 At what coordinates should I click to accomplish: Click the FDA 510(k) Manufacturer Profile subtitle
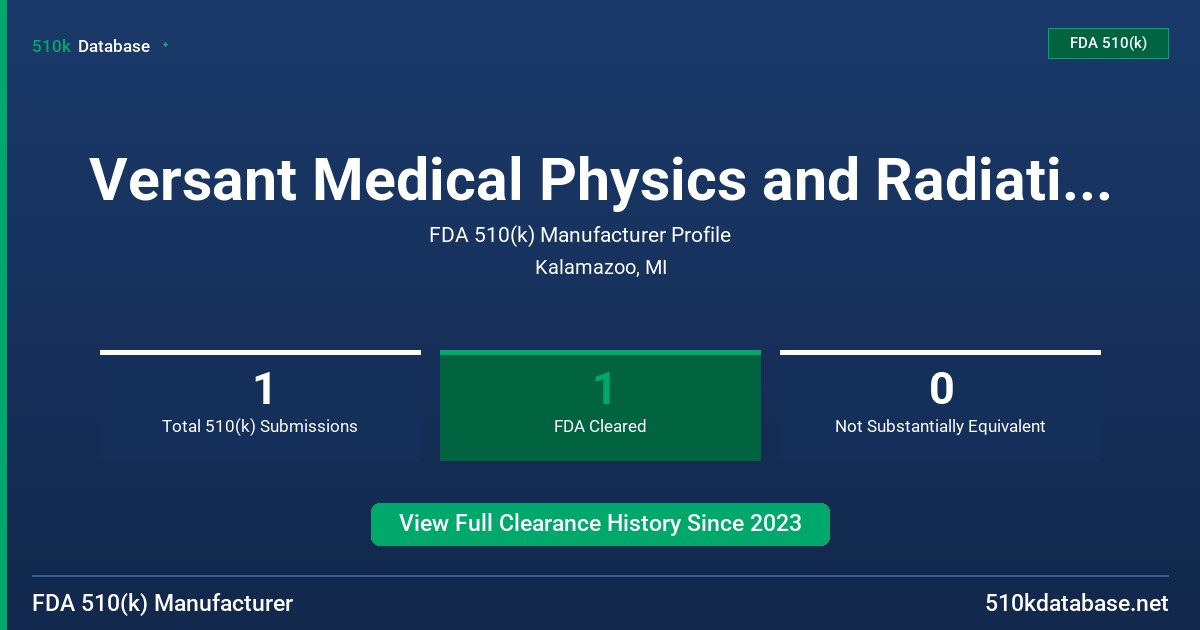pyautogui.click(x=580, y=235)
